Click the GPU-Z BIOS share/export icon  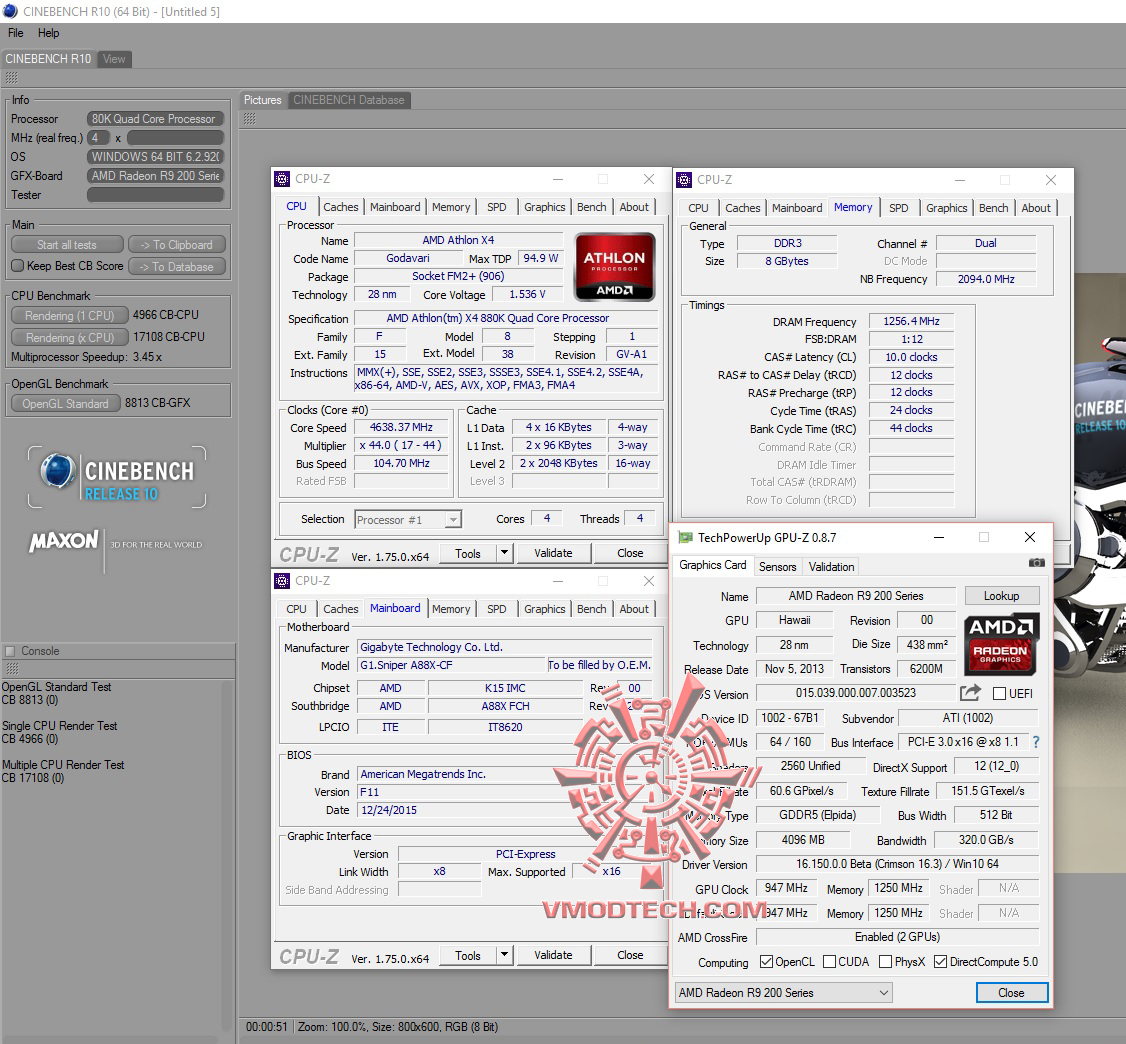coord(969,693)
